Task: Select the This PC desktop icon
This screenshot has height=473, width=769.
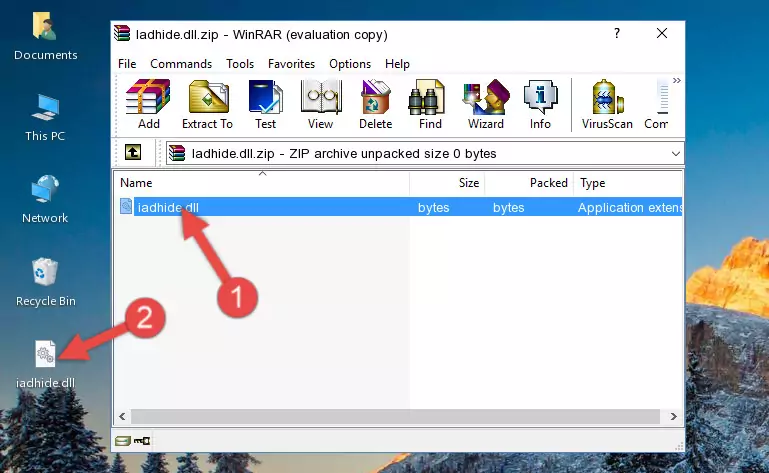Action: (x=45, y=118)
